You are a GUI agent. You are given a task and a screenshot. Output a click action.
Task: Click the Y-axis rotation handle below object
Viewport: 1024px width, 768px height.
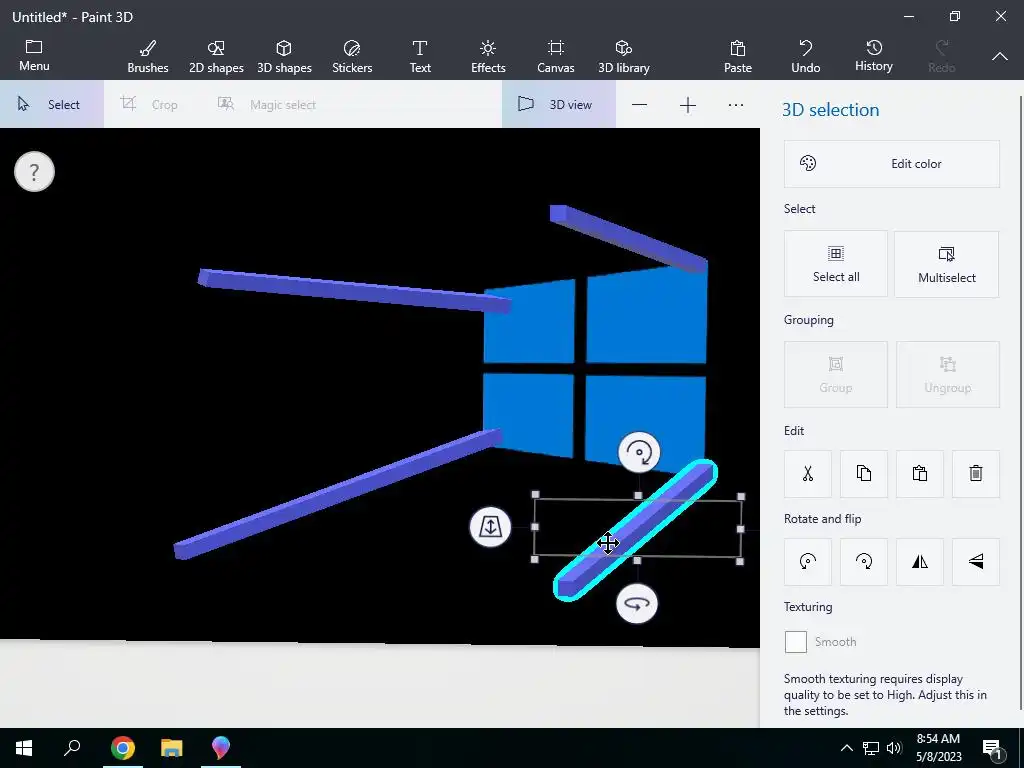tap(637, 603)
